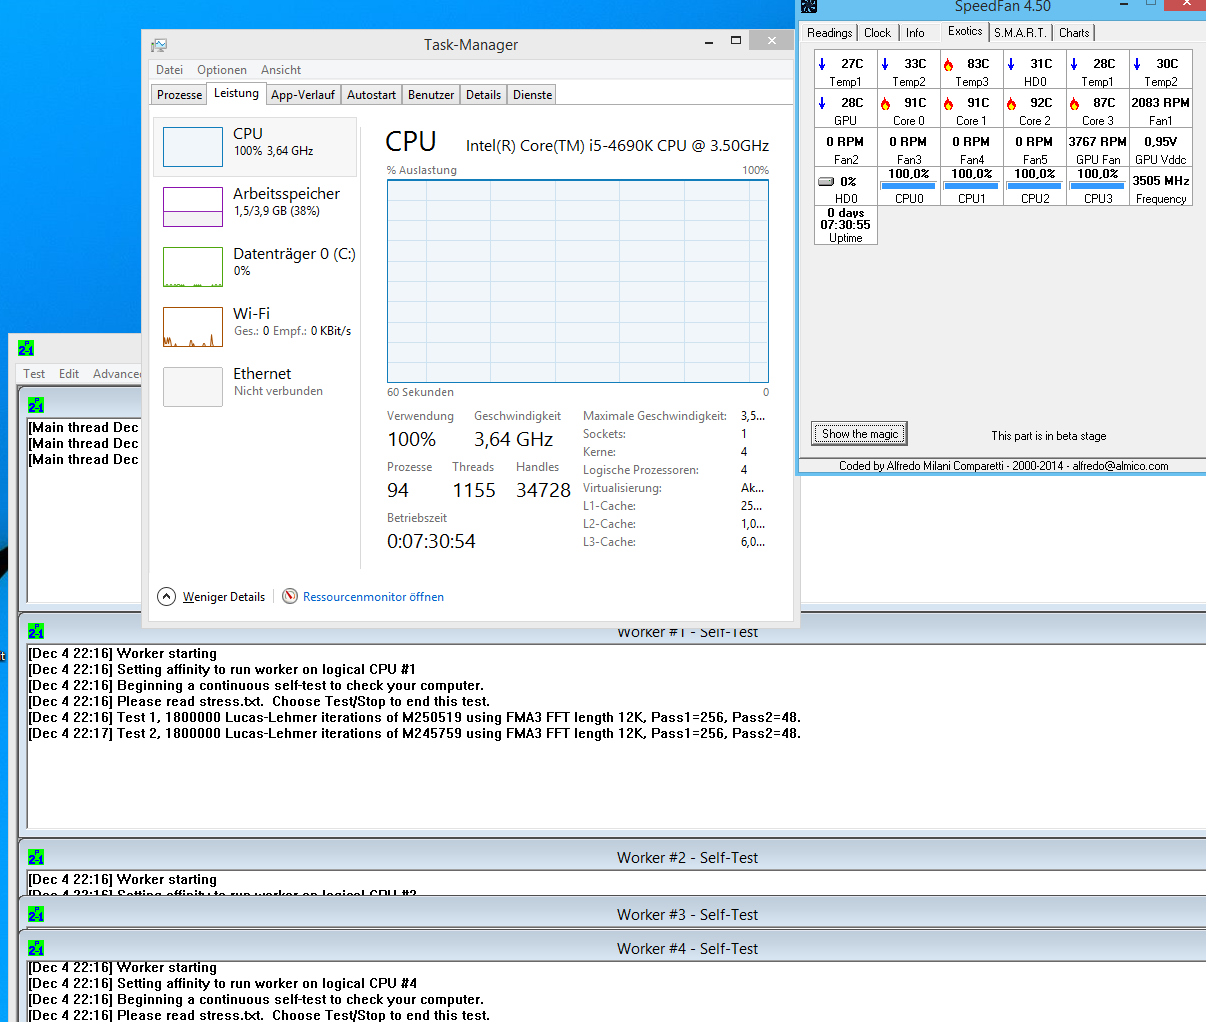Click the 3,64 GHz Geschwindigkeit value
The height and width of the screenshot is (1022, 1206).
click(513, 439)
